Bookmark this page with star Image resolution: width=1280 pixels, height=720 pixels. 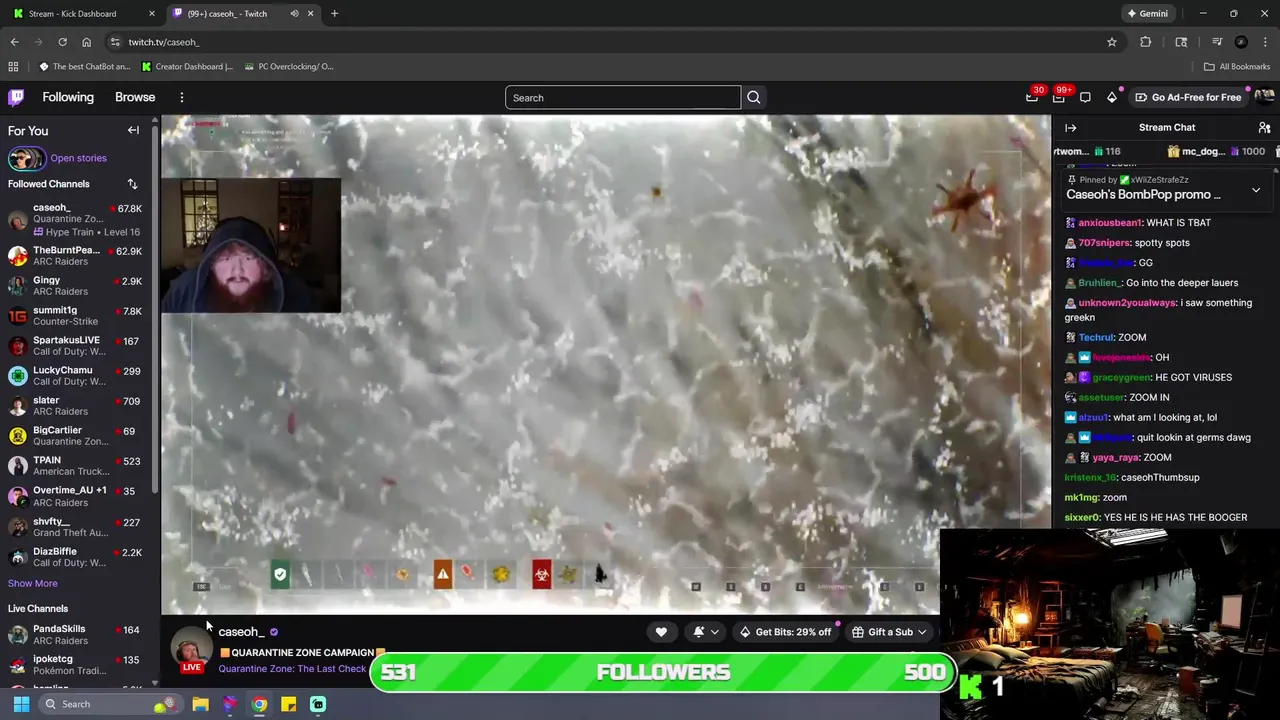coord(1111,42)
